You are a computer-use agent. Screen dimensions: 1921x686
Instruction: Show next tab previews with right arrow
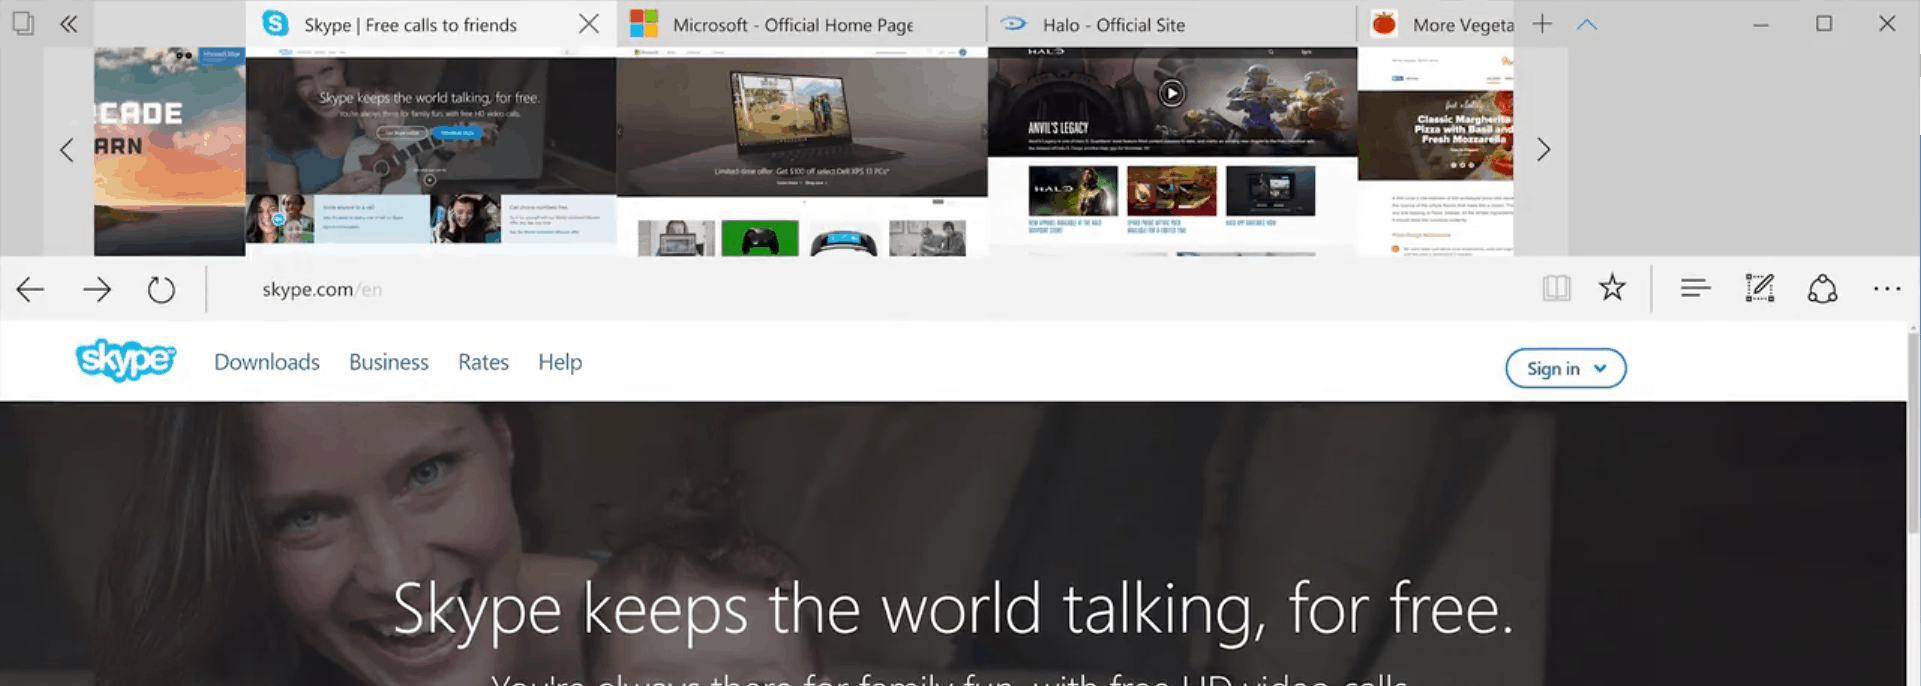tap(1543, 150)
